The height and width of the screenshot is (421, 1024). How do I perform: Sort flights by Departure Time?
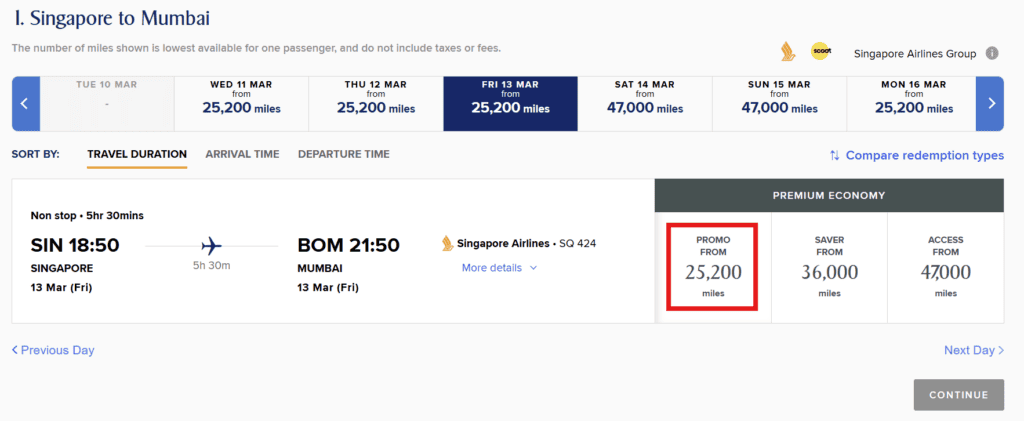point(343,154)
